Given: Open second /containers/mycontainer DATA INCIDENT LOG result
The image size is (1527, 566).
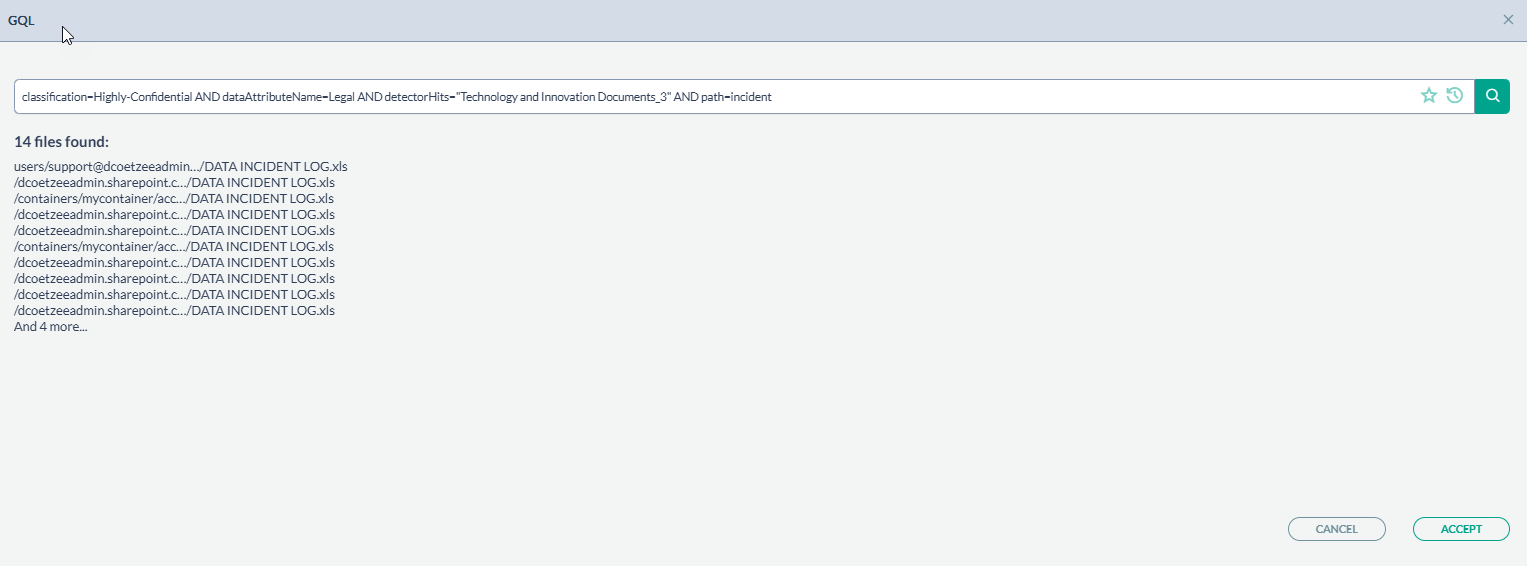Looking at the screenshot, I should click(174, 246).
